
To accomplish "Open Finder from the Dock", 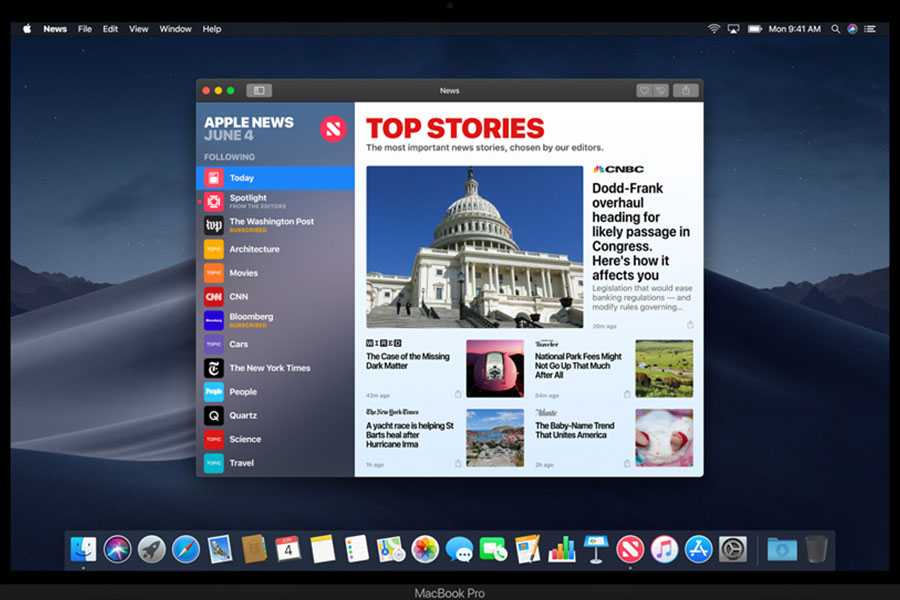I will pyautogui.click(x=83, y=549).
